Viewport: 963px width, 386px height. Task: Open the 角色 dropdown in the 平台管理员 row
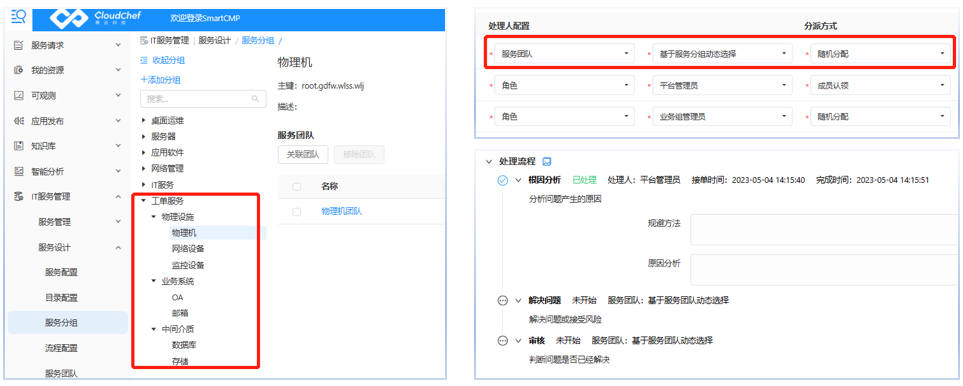pos(564,85)
